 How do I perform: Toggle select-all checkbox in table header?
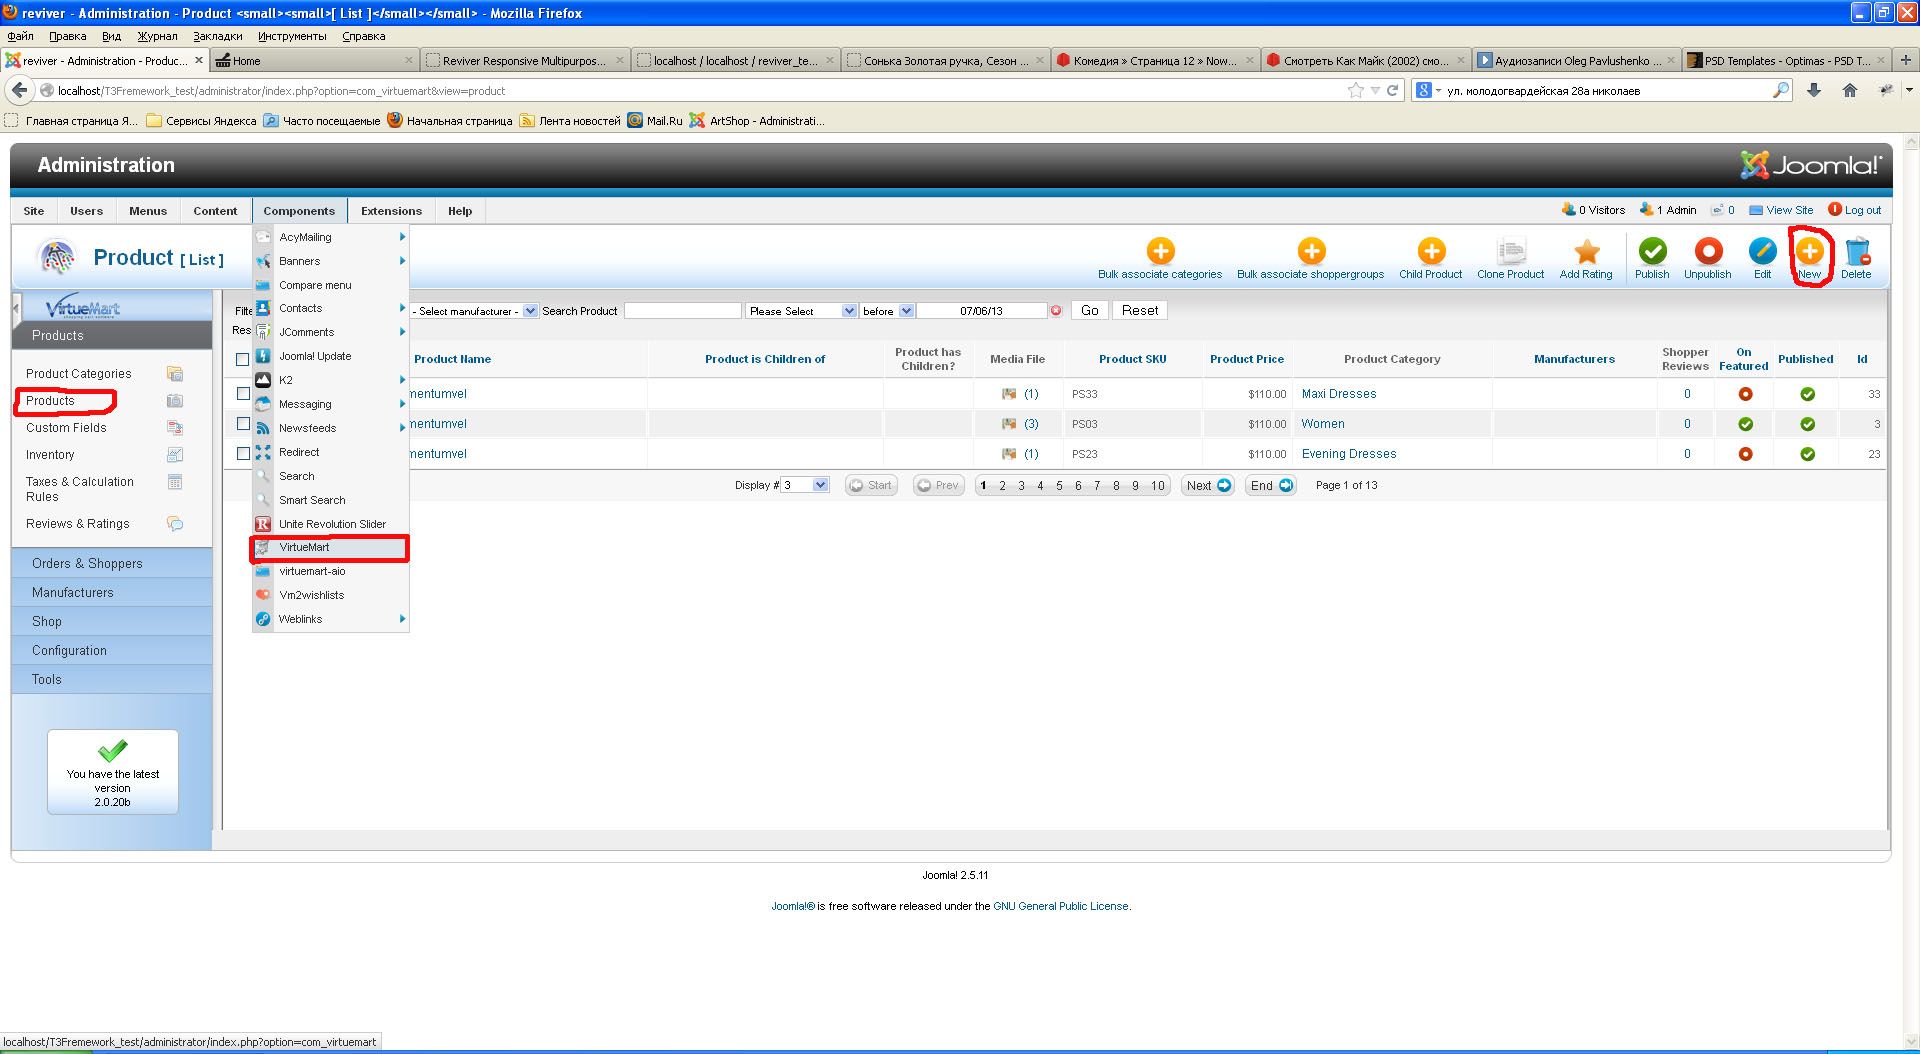point(242,359)
